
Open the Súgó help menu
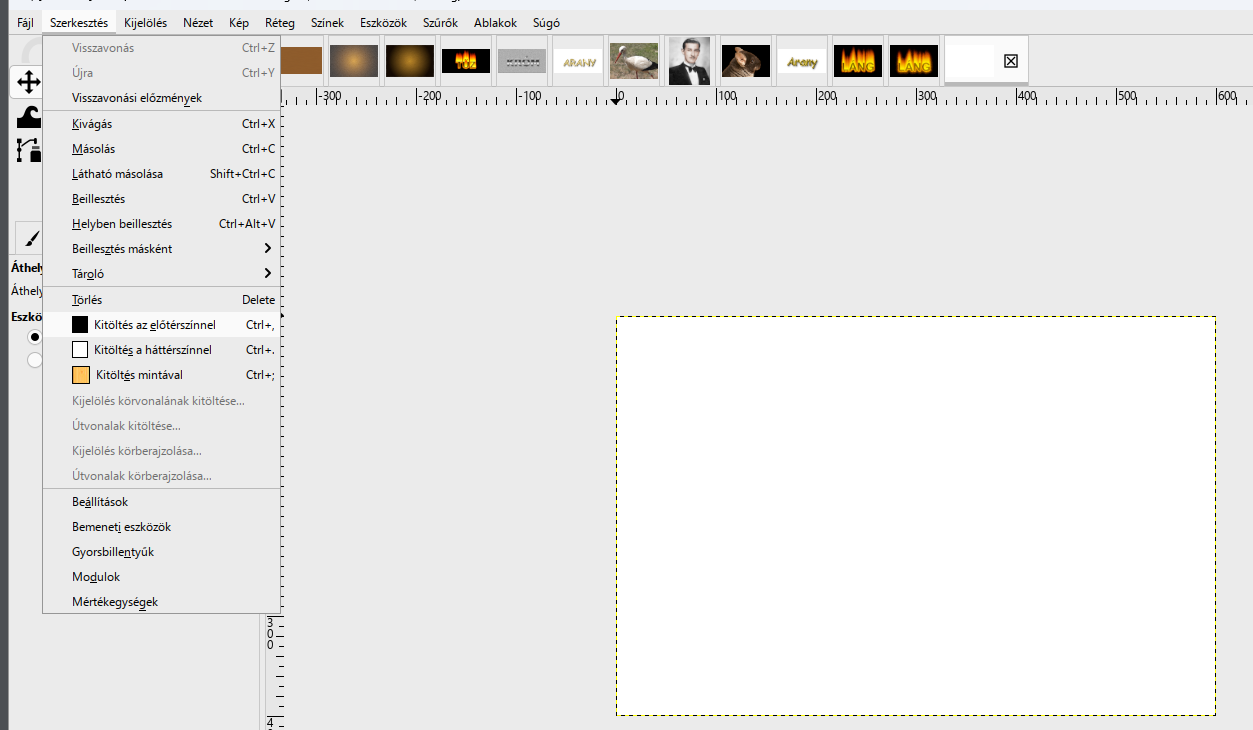[545, 23]
